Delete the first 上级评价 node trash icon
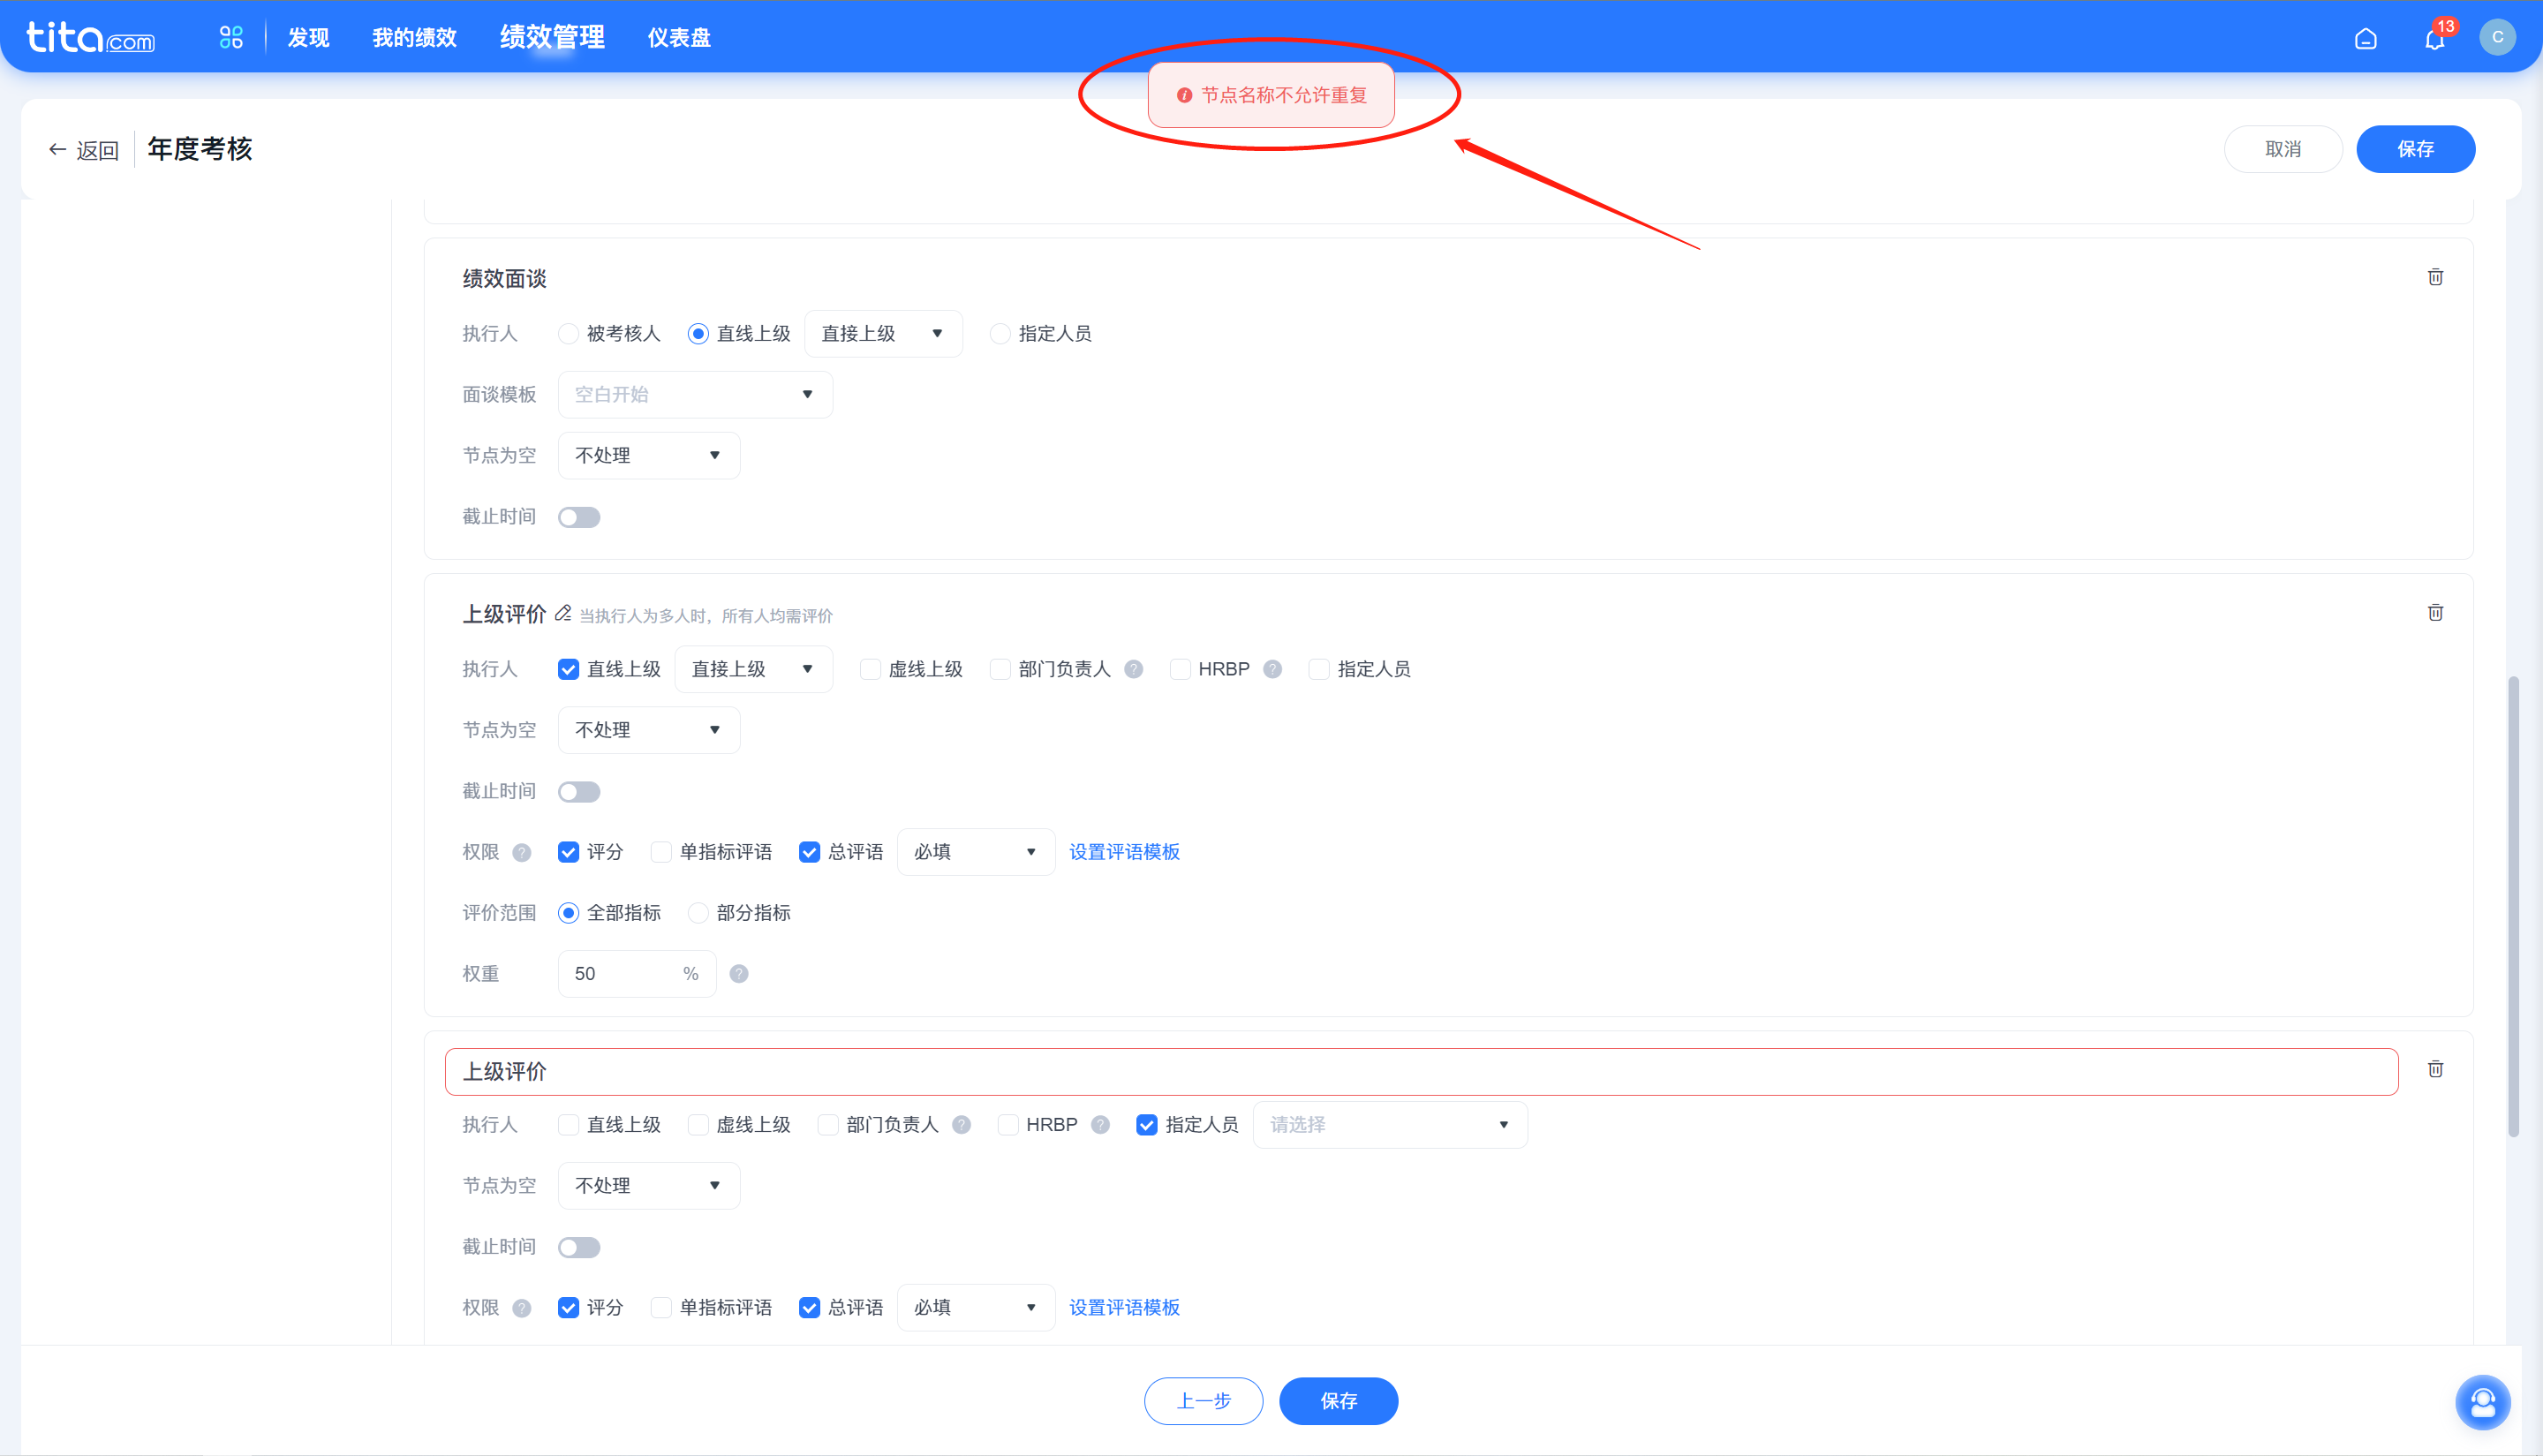The image size is (2543, 1456). tap(2435, 612)
